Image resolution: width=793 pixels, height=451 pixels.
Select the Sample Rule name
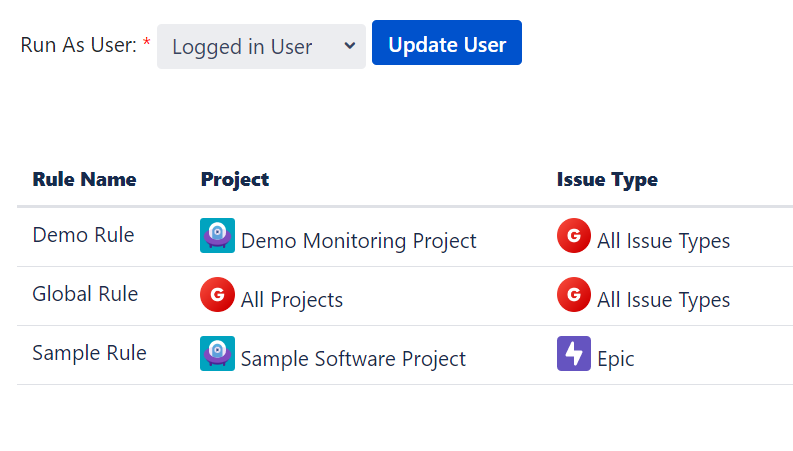89,353
